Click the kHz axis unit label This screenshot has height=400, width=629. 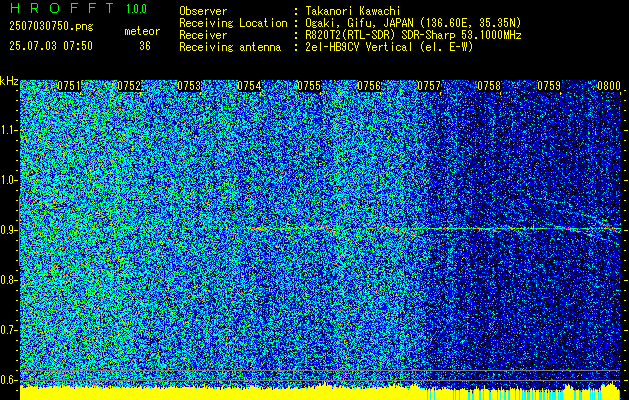(x=9, y=81)
